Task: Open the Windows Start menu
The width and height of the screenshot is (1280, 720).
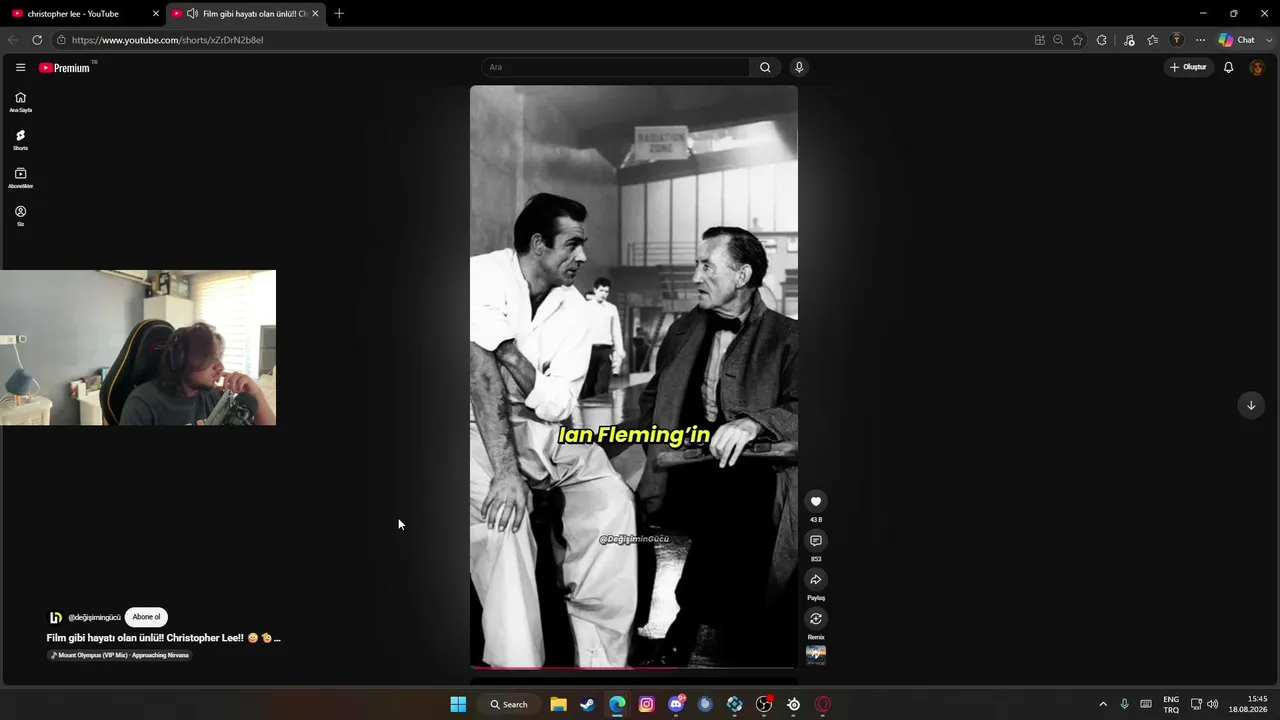Action: 458,704
